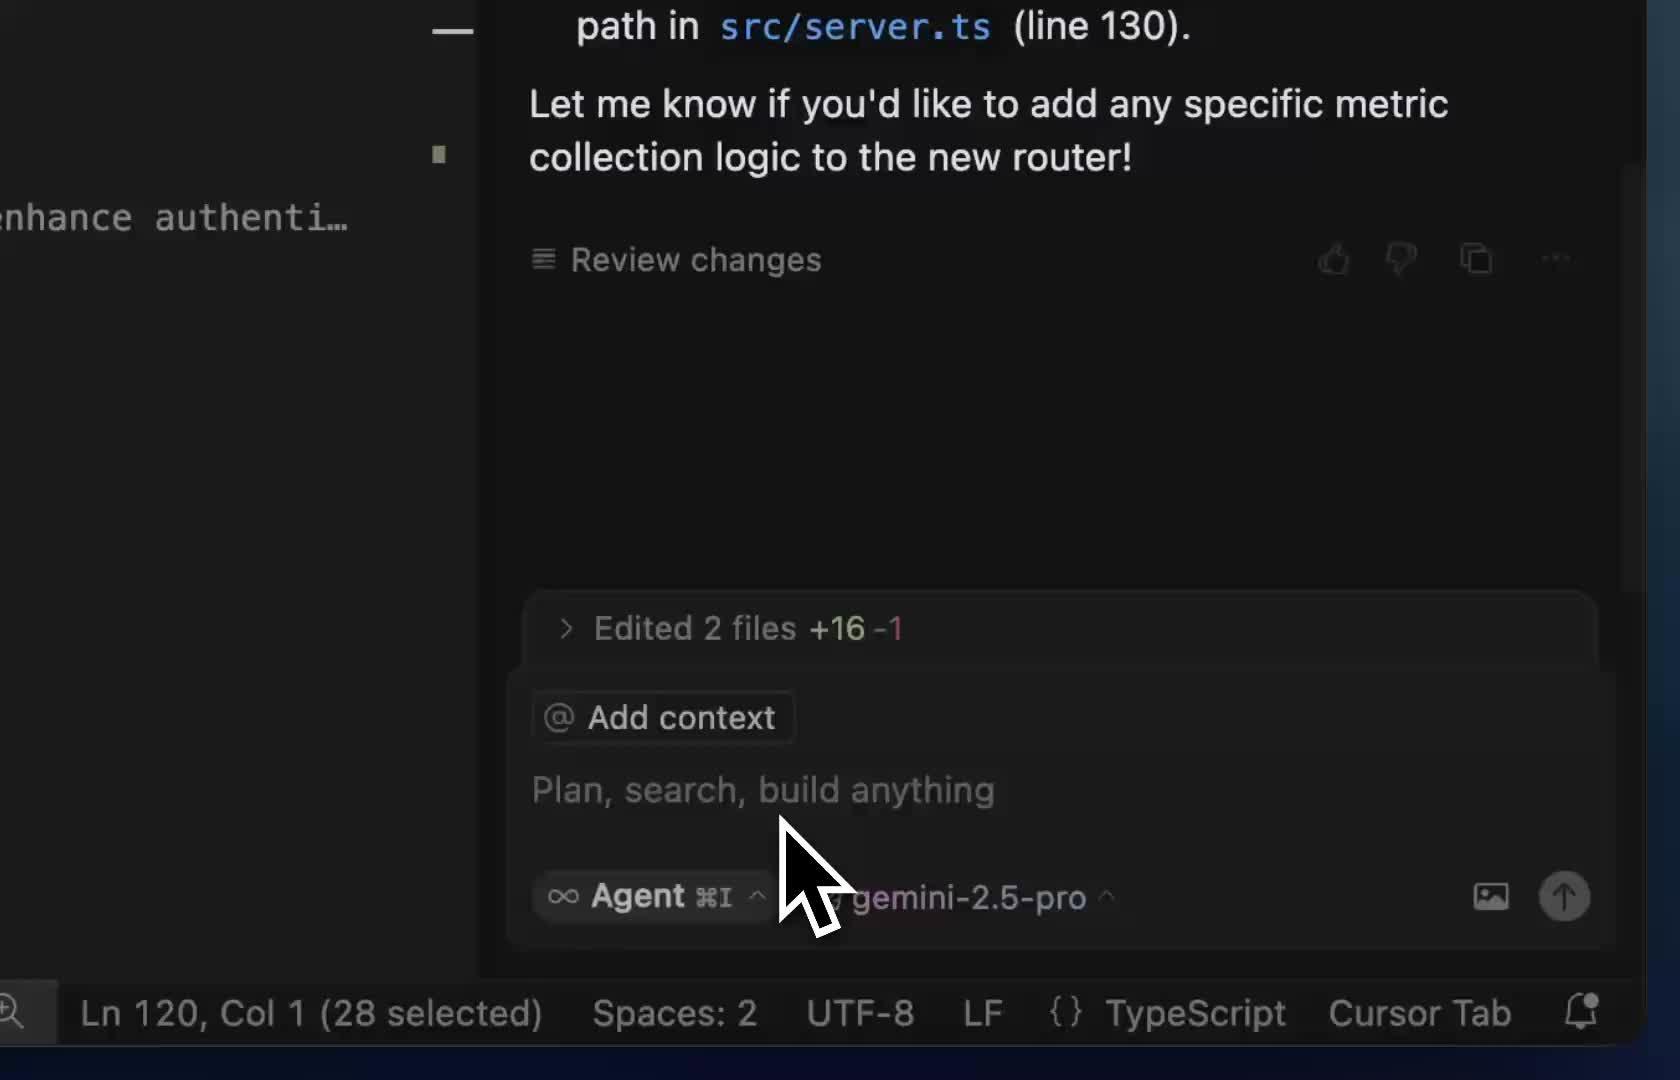
Task: Open the more actions ellipsis menu
Action: (1556, 260)
